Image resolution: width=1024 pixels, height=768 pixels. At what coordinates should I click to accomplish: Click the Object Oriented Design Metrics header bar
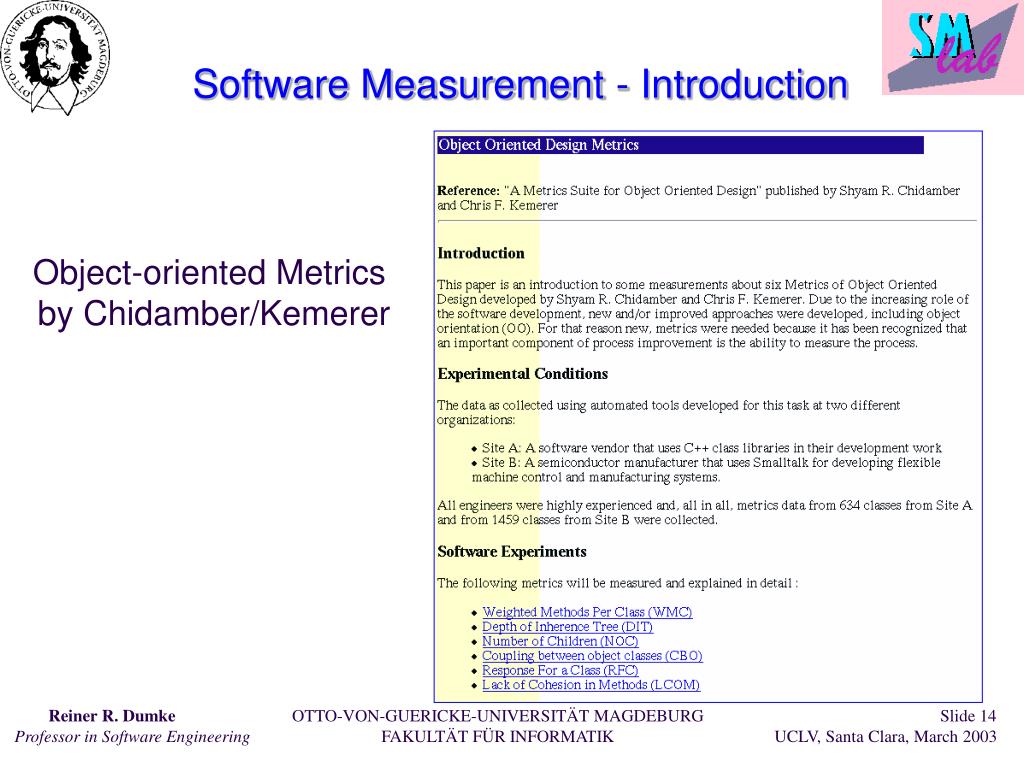tap(680, 145)
